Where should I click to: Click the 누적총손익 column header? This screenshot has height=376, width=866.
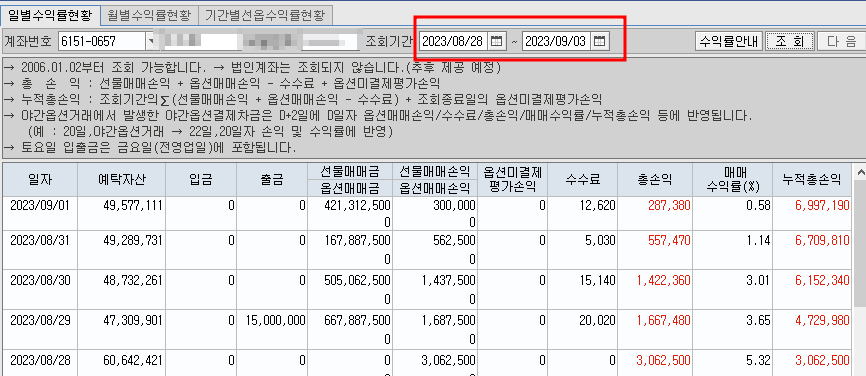pos(812,179)
